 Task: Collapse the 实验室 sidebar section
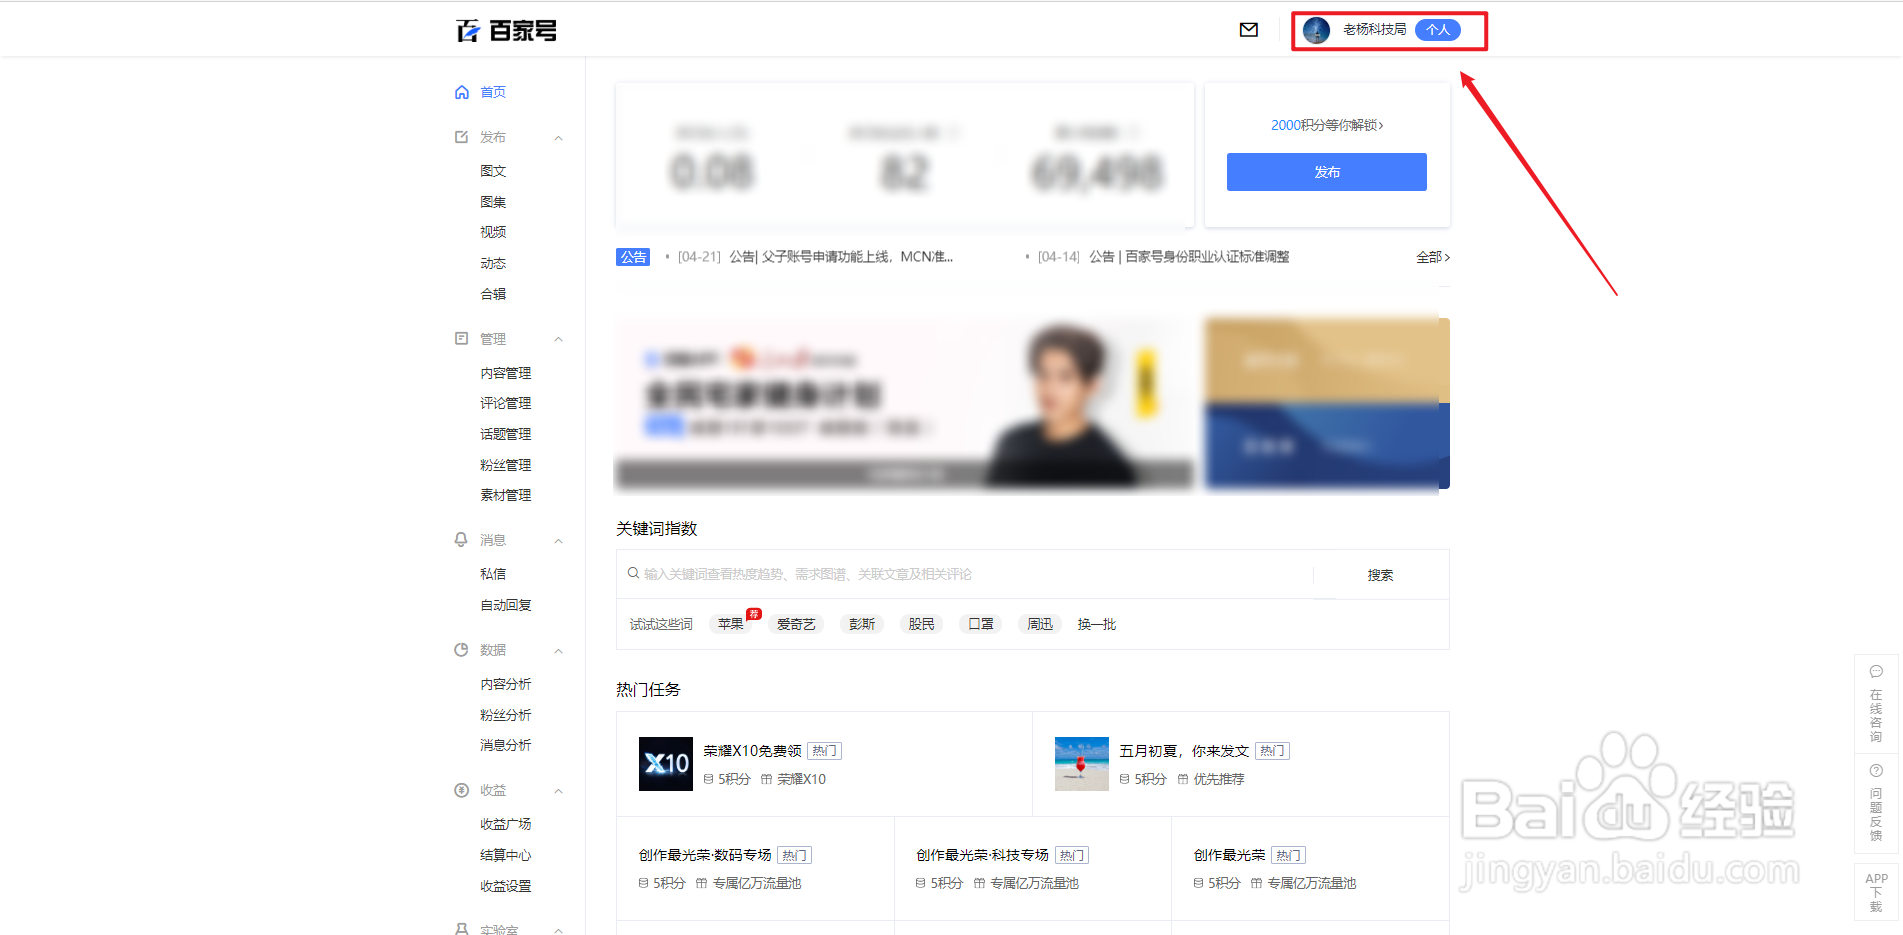click(x=558, y=930)
